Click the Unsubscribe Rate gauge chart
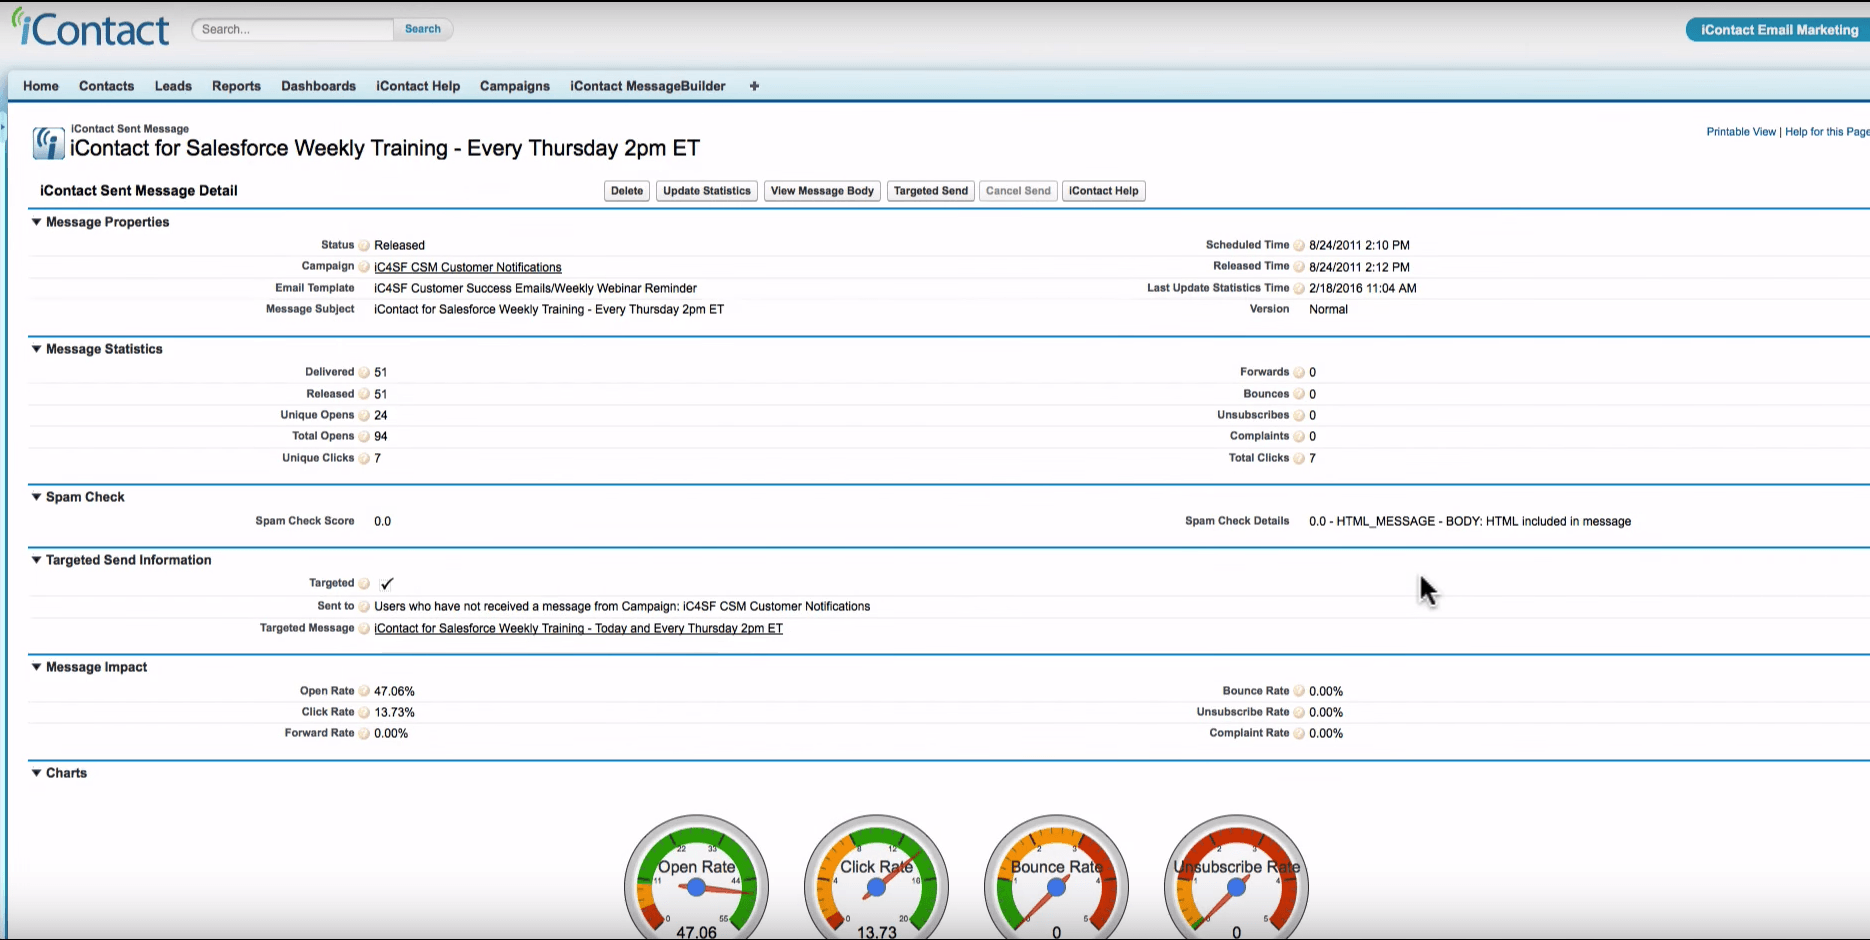The height and width of the screenshot is (940, 1870). click(x=1237, y=878)
